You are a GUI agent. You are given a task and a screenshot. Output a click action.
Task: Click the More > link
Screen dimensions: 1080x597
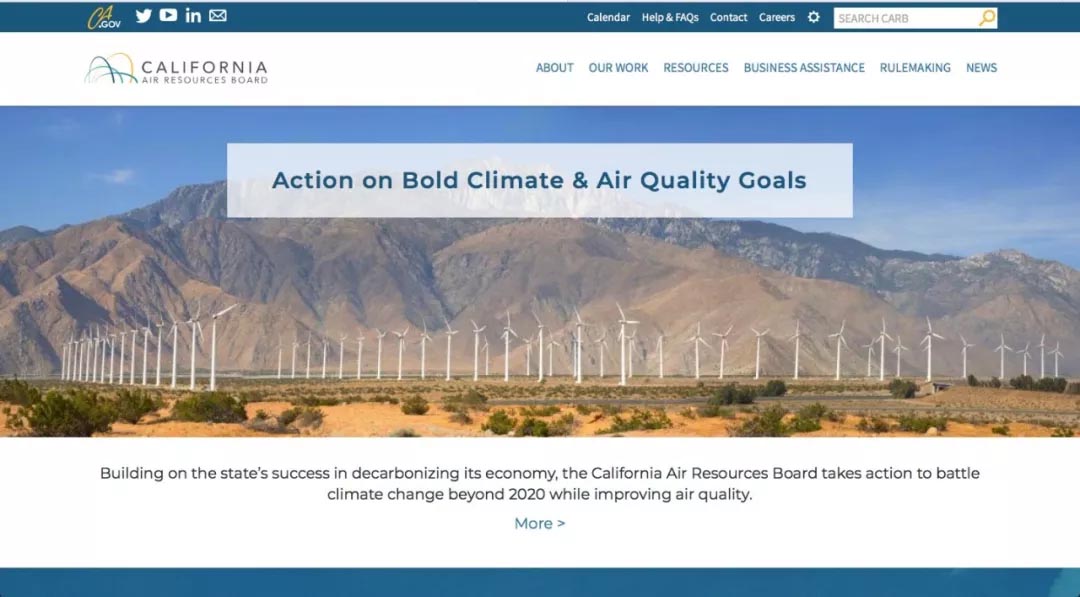tap(540, 523)
